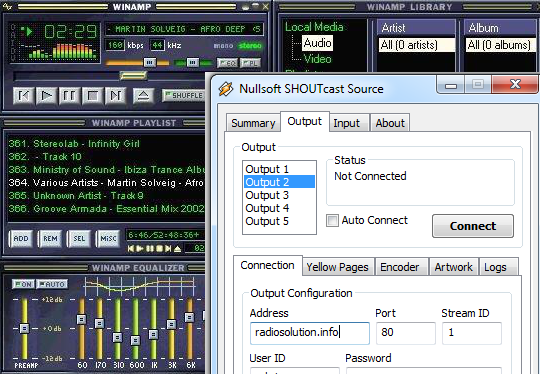This screenshot has height=374, width=540.
Task: Select playlist entry 362 Track 10
Action: [x=45, y=157]
